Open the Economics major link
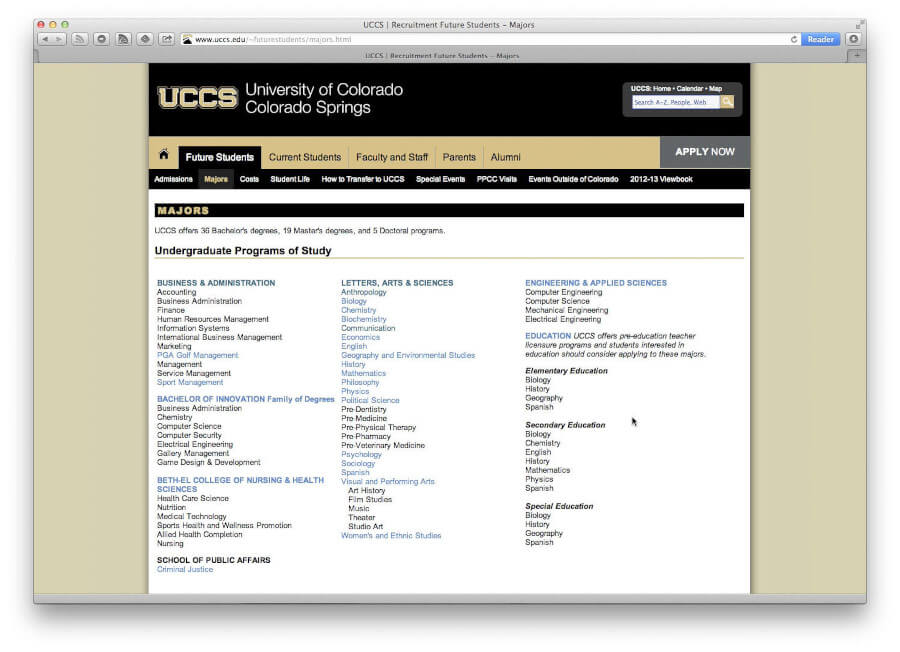 (x=360, y=337)
